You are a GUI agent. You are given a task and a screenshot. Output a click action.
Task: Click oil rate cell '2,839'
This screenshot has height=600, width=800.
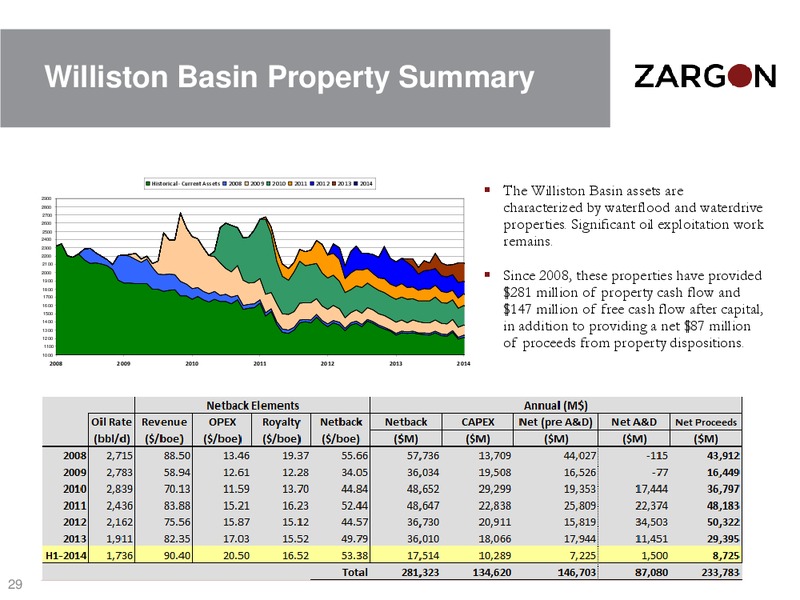point(119,489)
